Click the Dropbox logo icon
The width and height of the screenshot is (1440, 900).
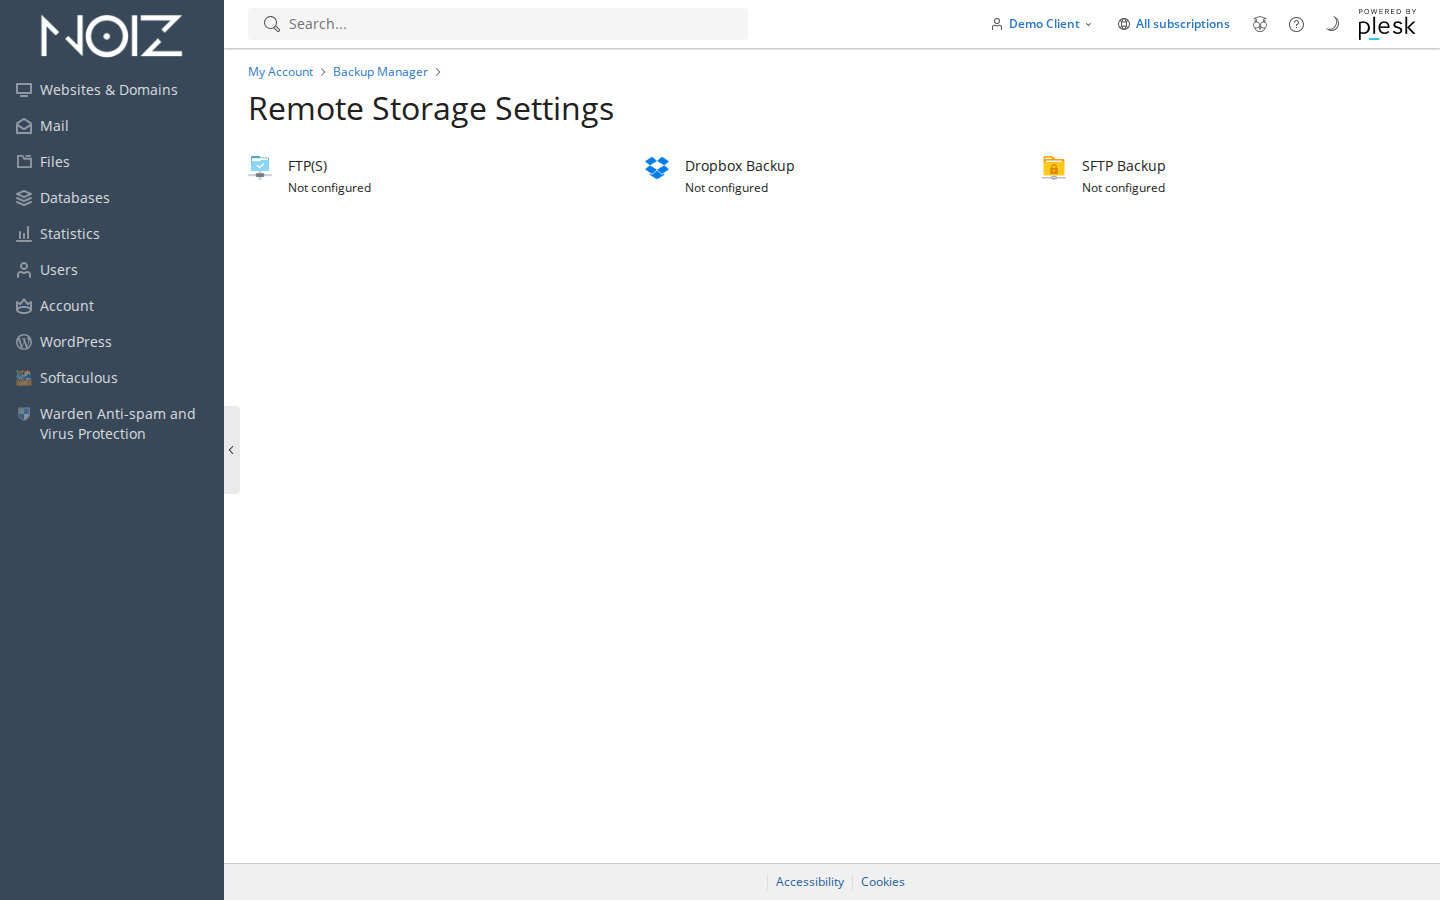[x=657, y=167]
